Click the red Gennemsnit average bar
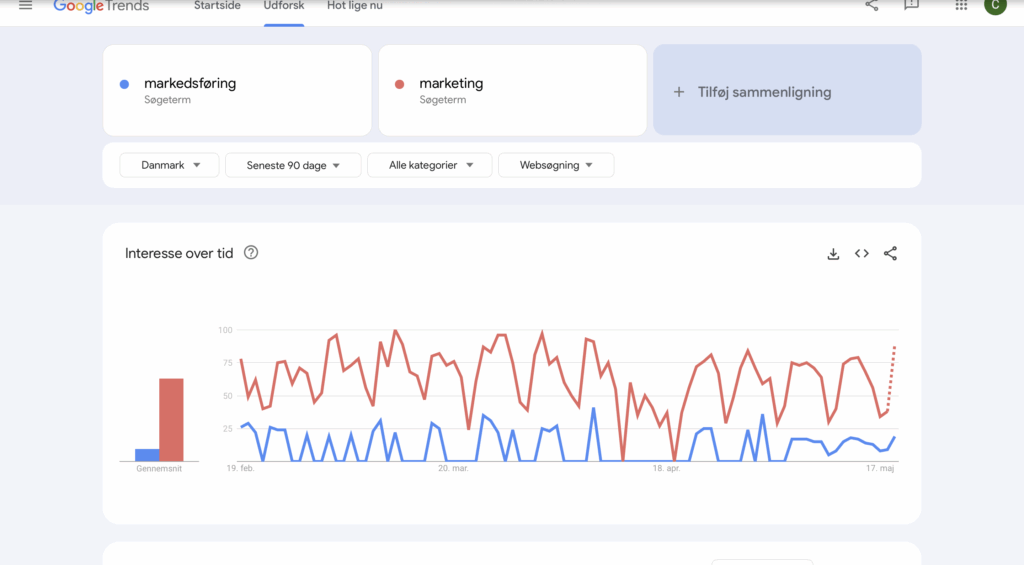Image resolution: width=1024 pixels, height=565 pixels. point(171,420)
